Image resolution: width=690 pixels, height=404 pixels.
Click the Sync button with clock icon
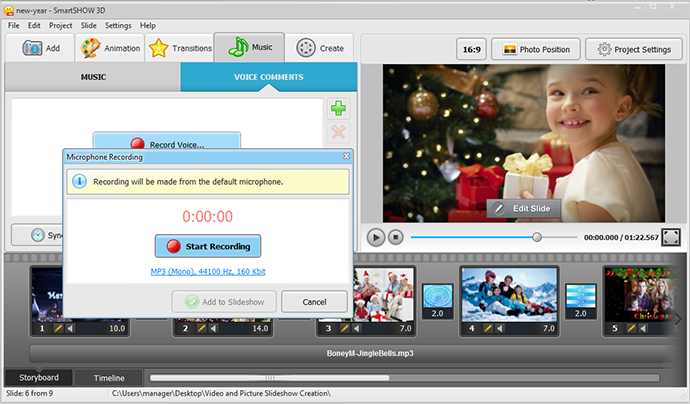click(37, 235)
